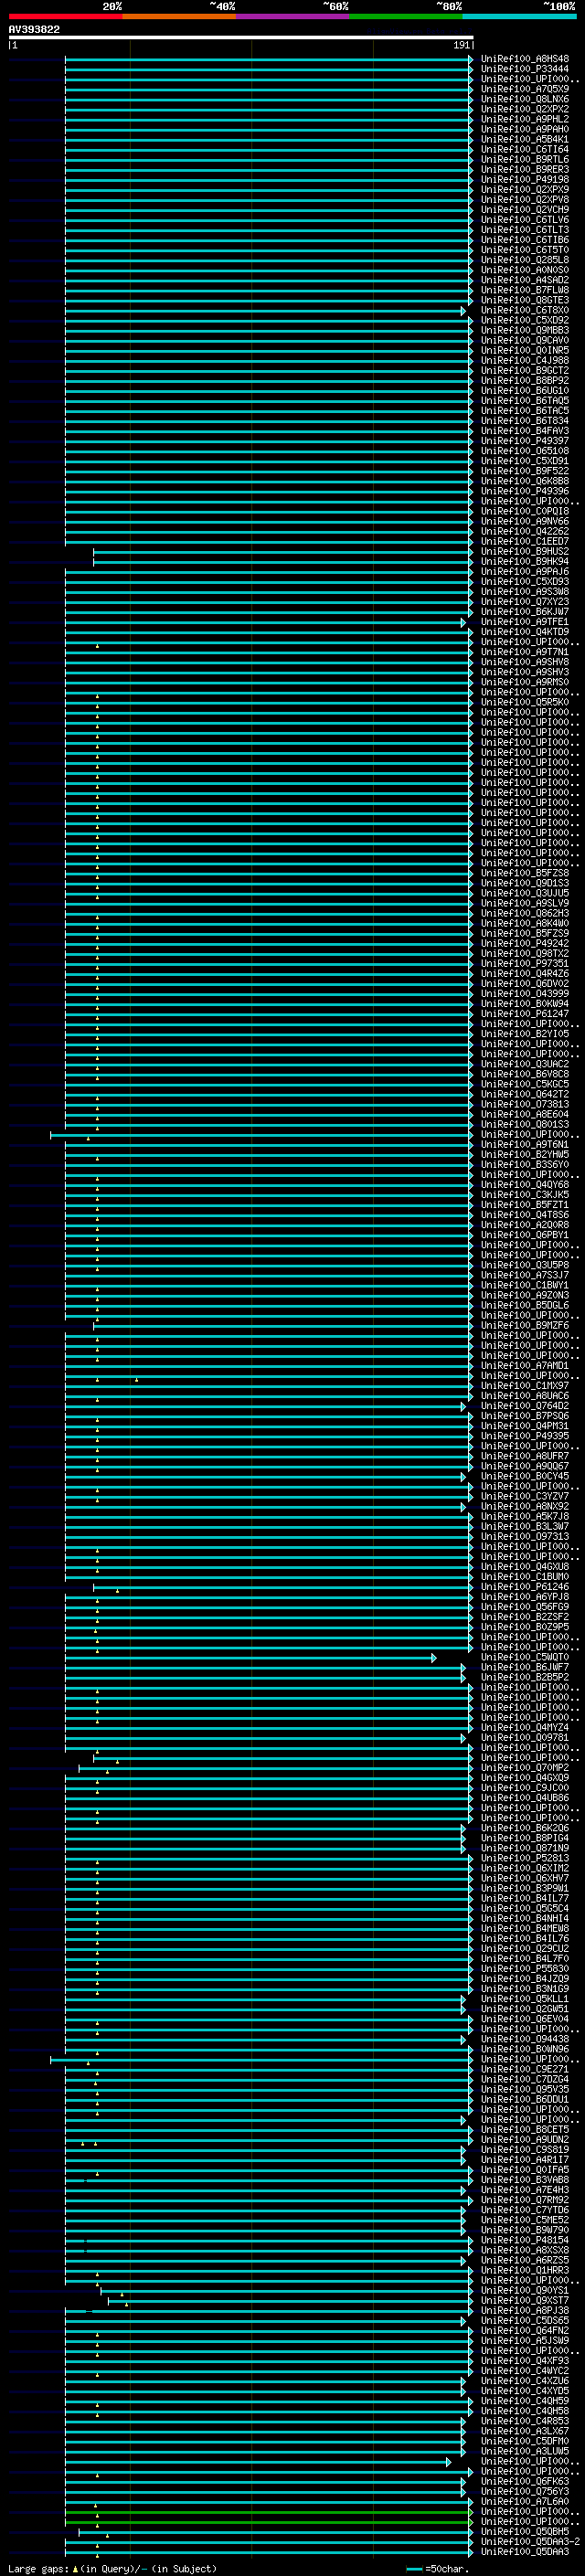Select UniRef100_A9T7N1 entry
The height and width of the screenshot is (2576, 585).
[525, 652]
